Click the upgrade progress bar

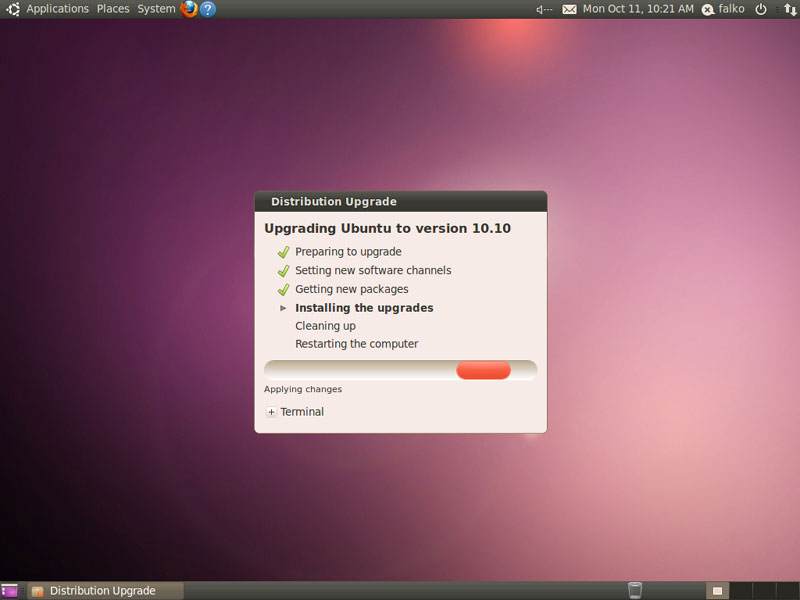coord(401,370)
